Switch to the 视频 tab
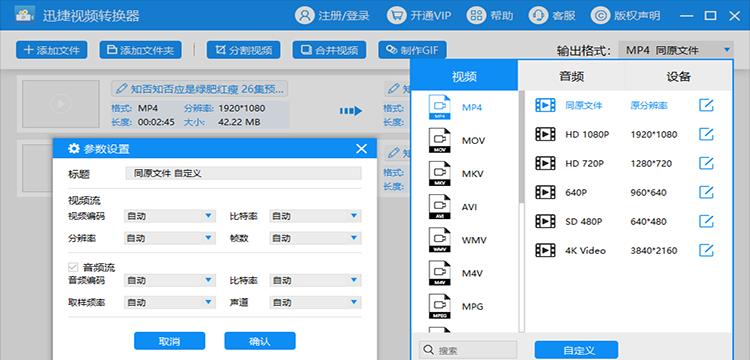Screen dimensions: 750x360 pos(464,76)
